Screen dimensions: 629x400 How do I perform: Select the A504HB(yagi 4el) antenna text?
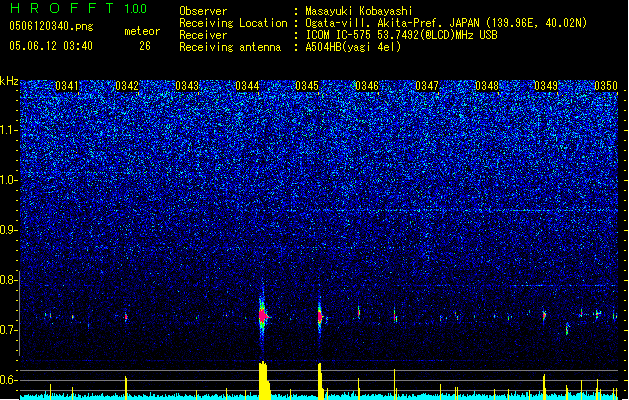[353, 47]
